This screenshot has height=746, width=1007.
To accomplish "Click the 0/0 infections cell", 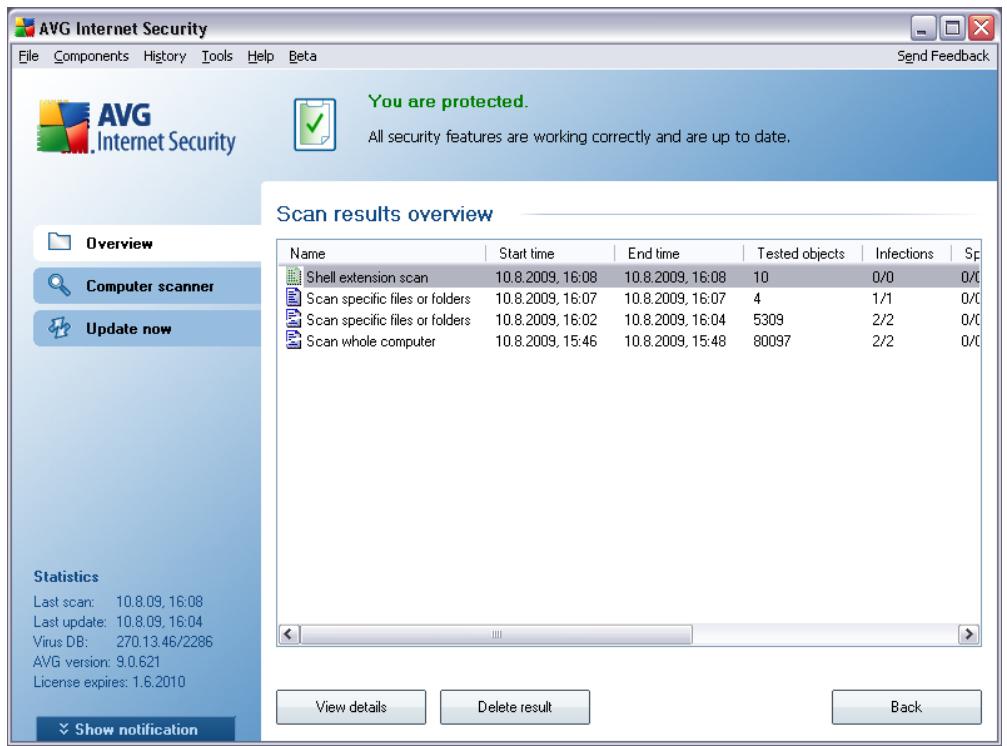I will (x=882, y=277).
